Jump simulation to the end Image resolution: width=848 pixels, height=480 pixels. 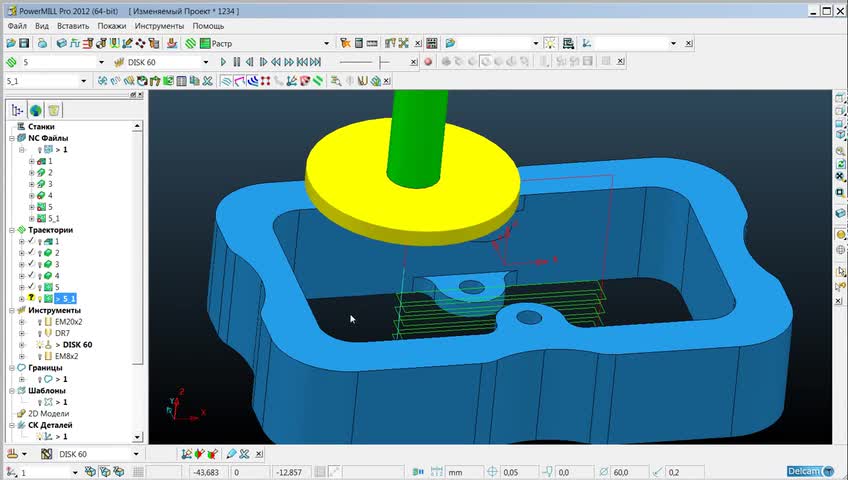[x=315, y=62]
